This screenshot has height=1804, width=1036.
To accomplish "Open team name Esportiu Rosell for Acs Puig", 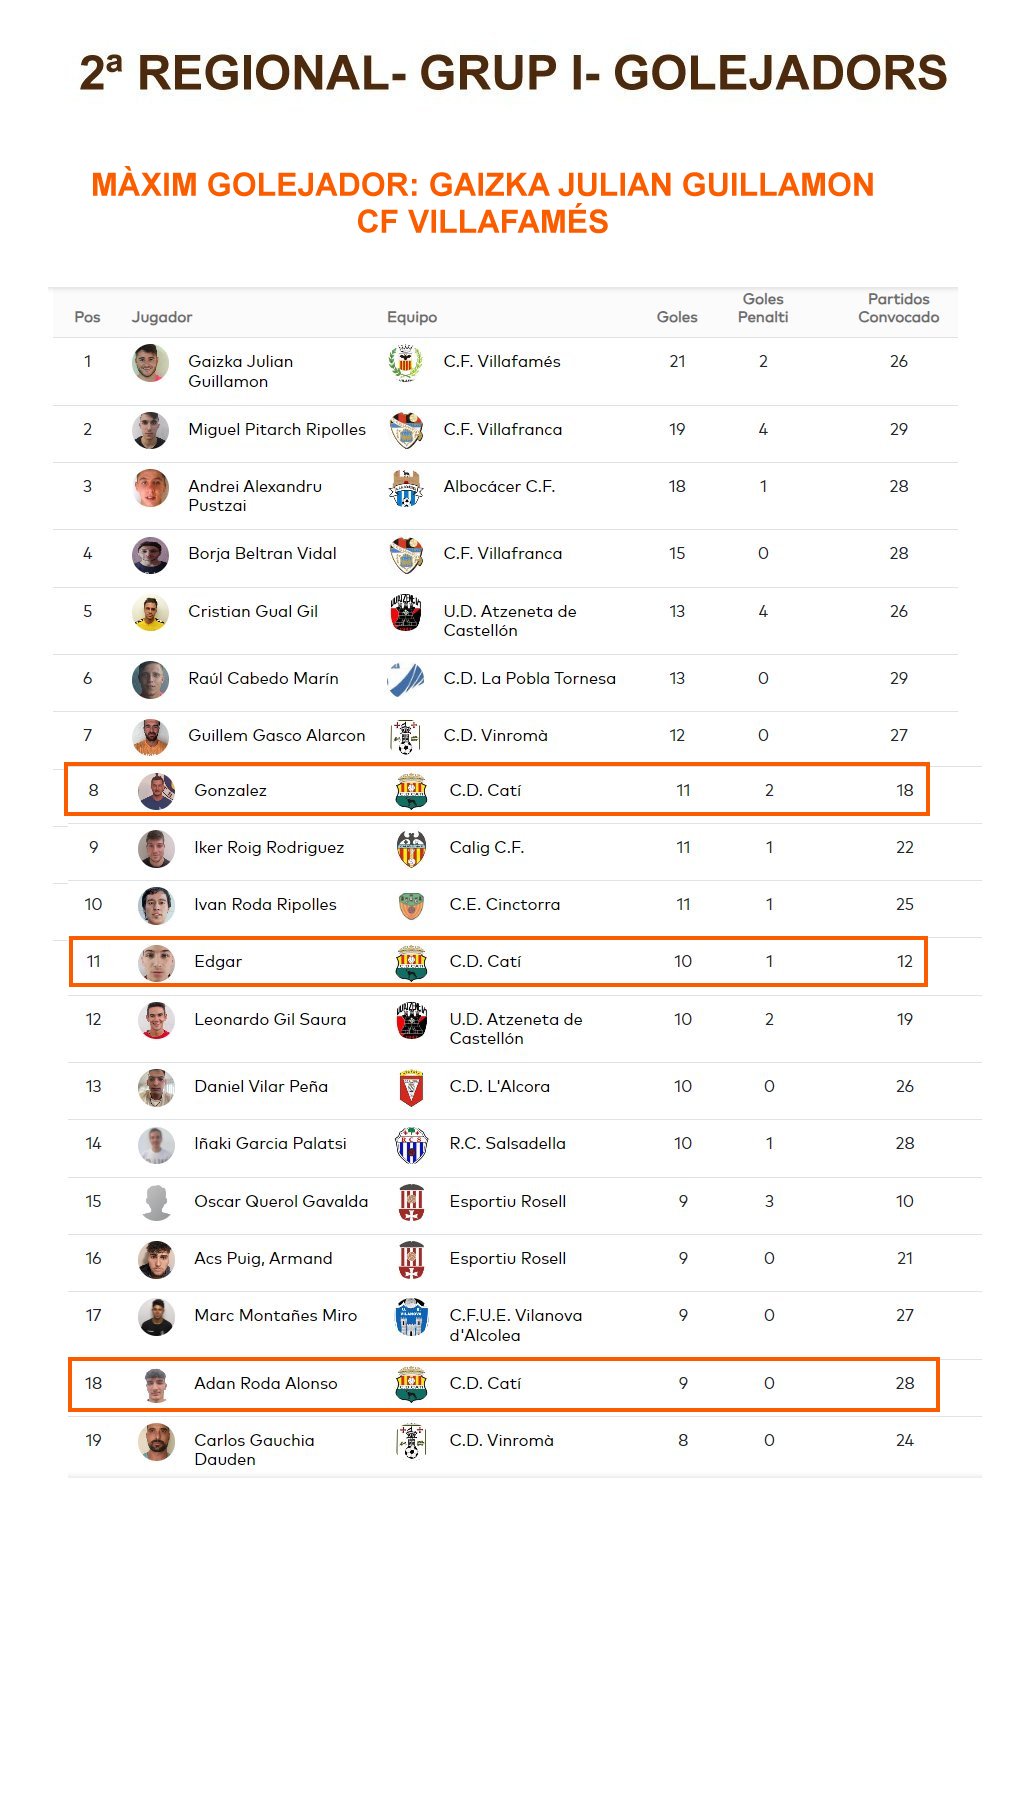I will pyautogui.click(x=508, y=1259).
